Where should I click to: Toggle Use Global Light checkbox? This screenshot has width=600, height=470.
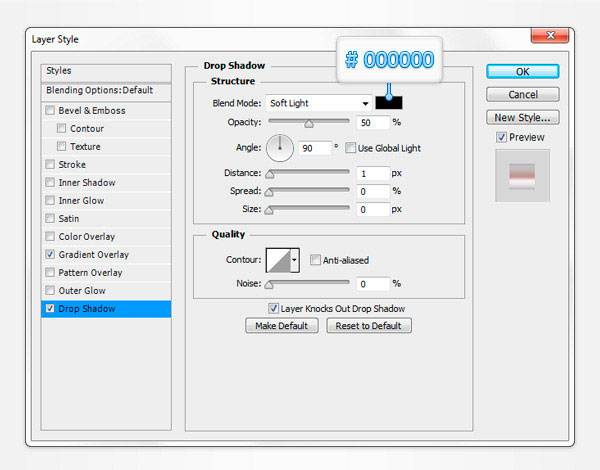pos(350,148)
